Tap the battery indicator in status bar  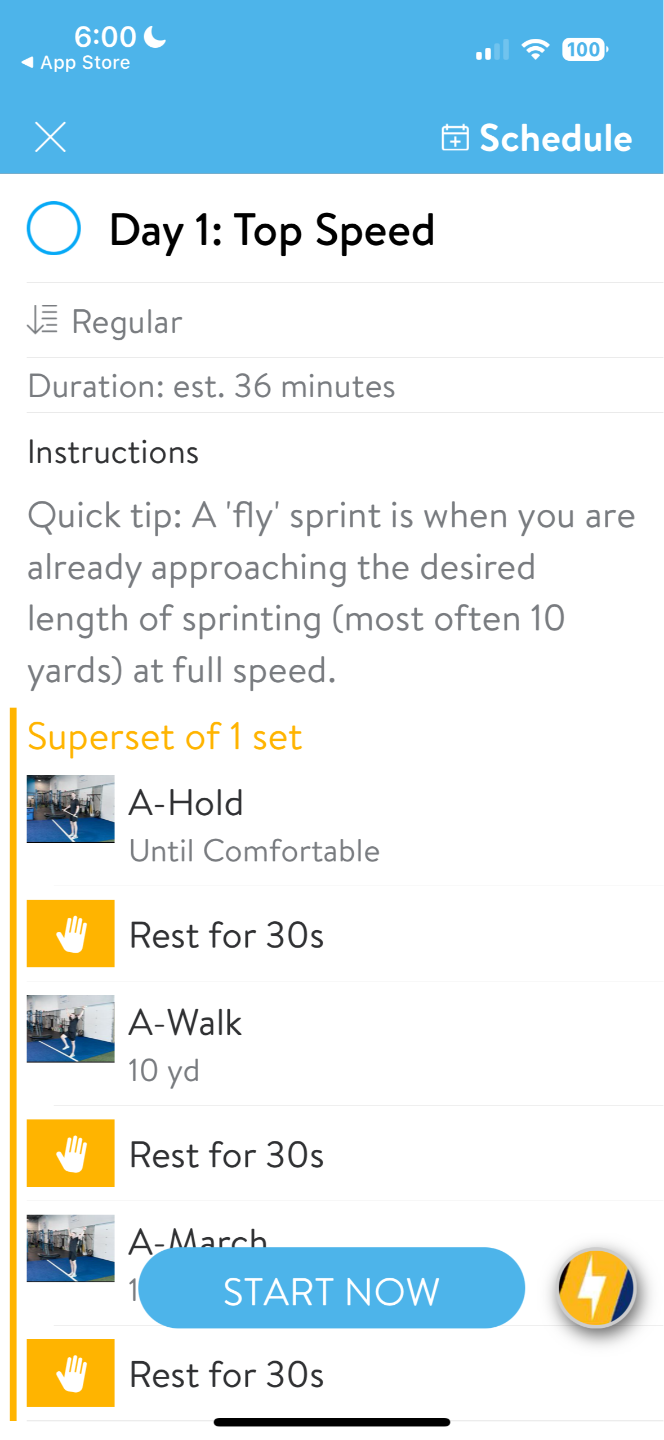click(585, 49)
